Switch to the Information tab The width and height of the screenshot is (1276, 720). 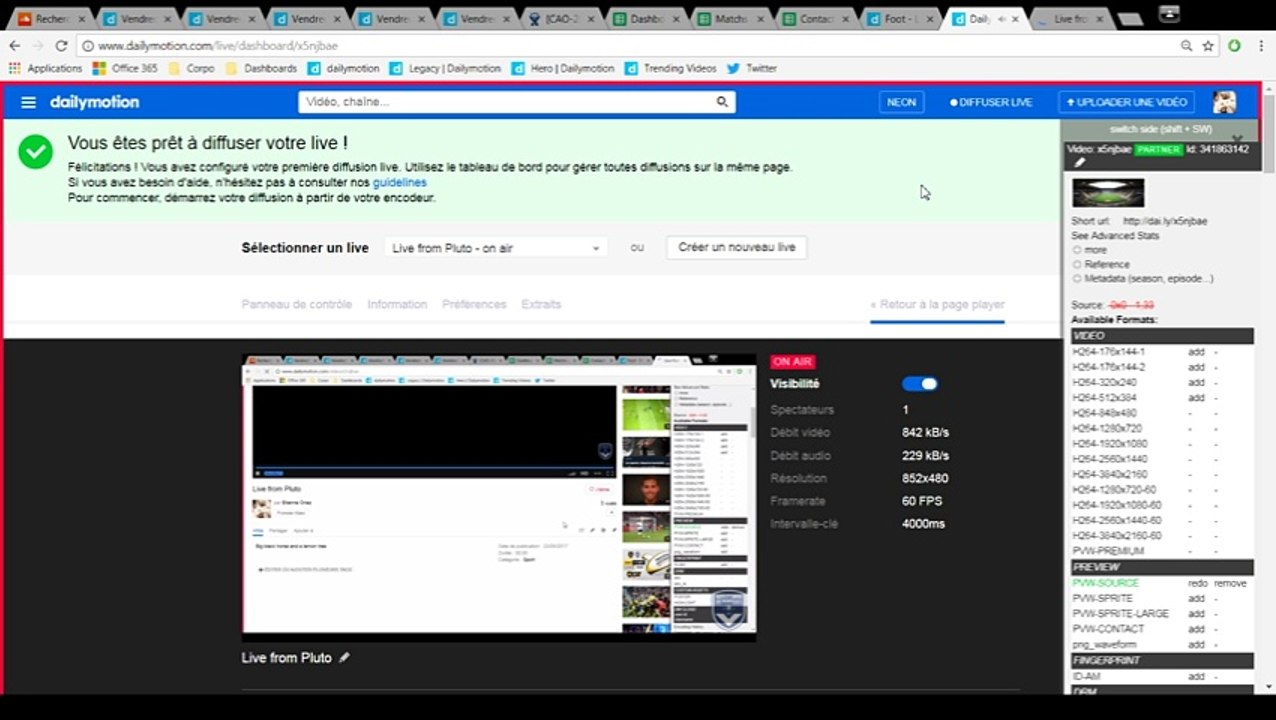tap(397, 304)
